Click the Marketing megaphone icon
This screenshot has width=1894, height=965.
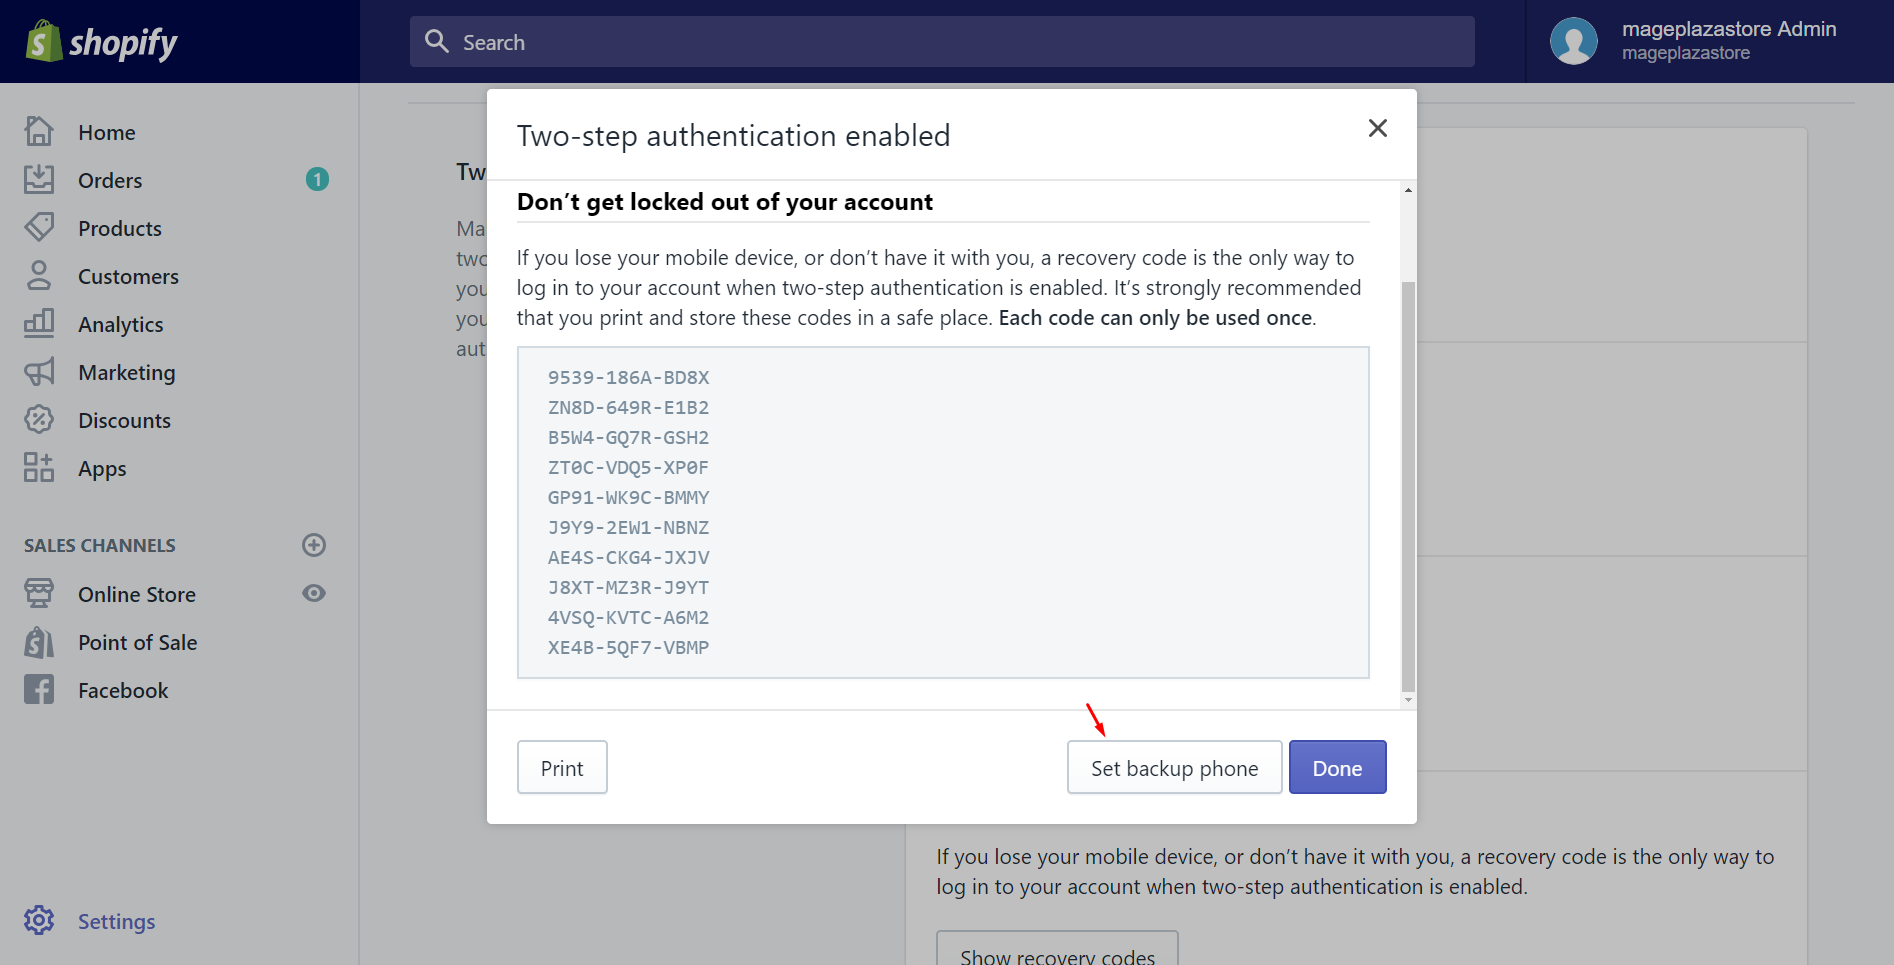pos(39,371)
